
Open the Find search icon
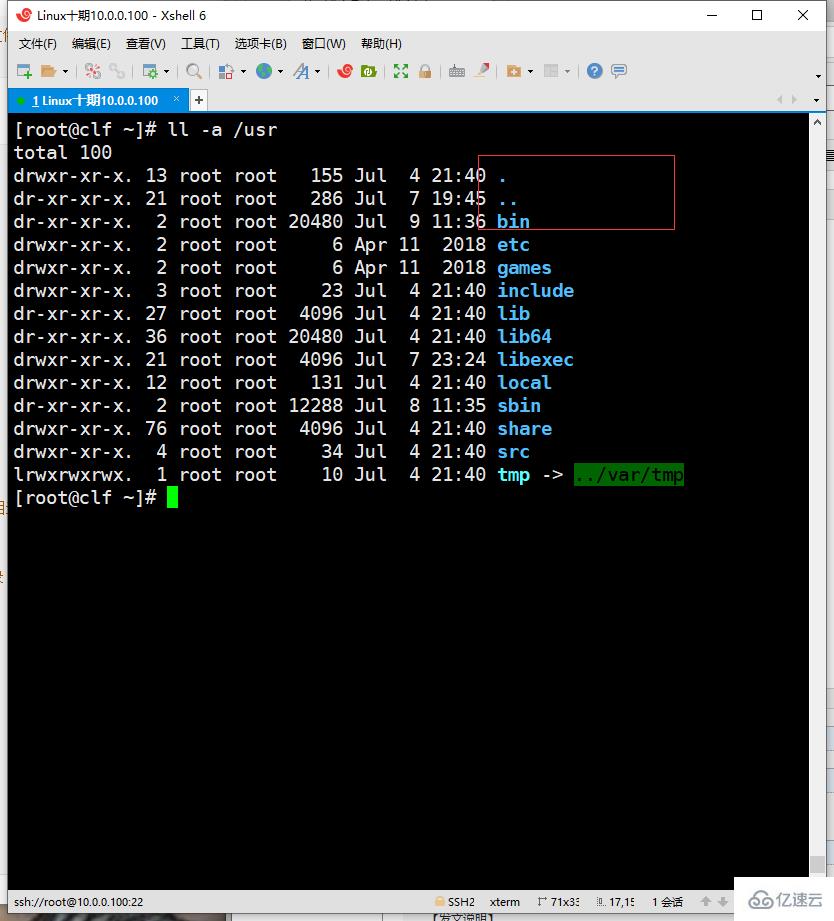pos(195,72)
